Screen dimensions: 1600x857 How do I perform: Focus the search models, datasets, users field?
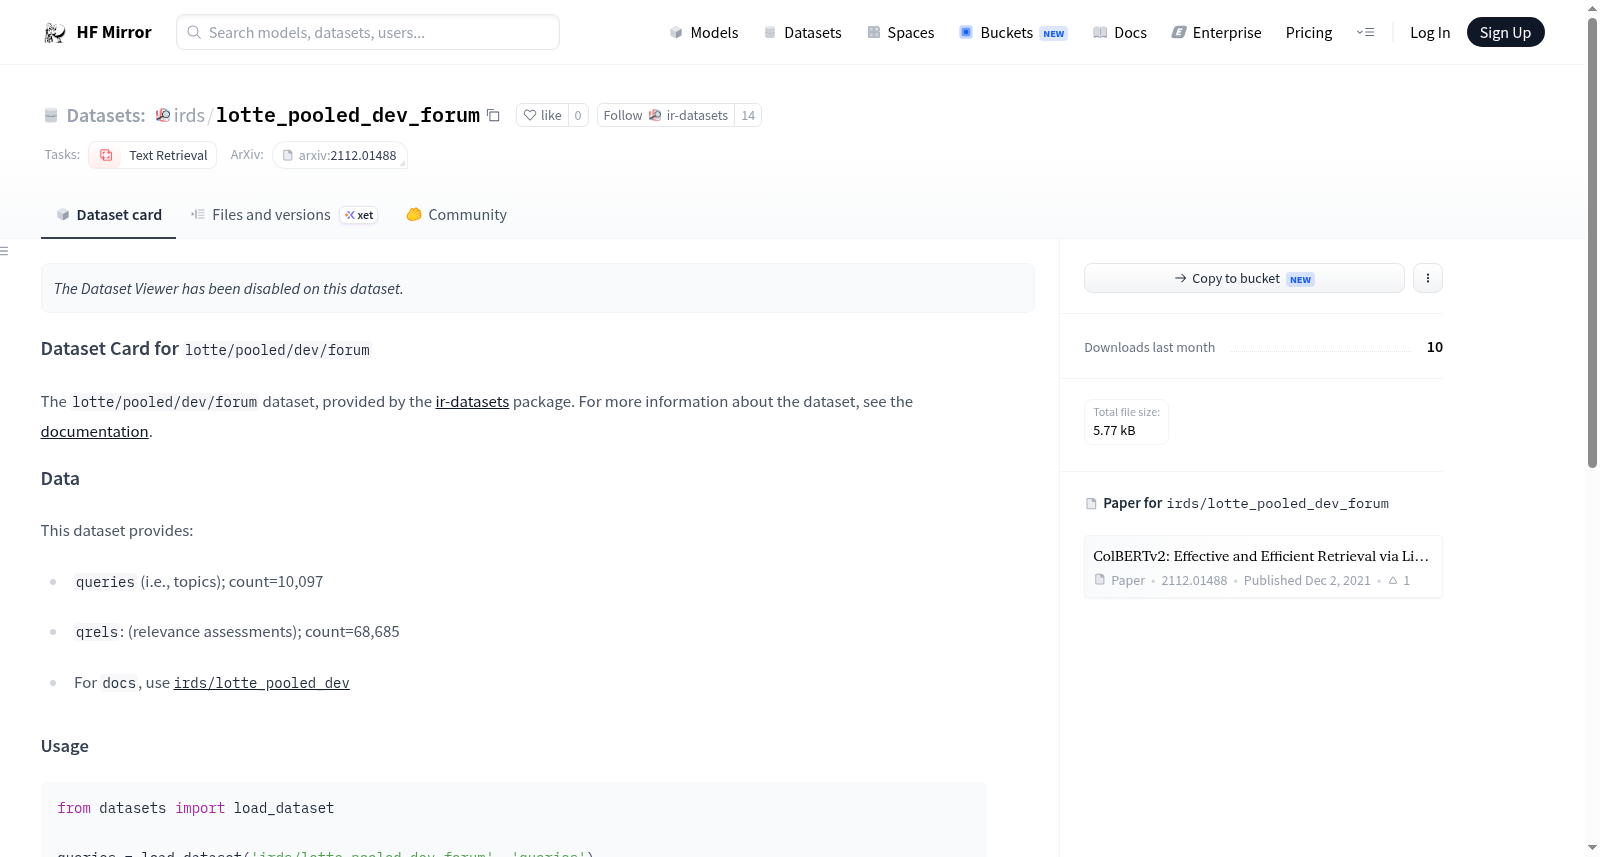[368, 33]
